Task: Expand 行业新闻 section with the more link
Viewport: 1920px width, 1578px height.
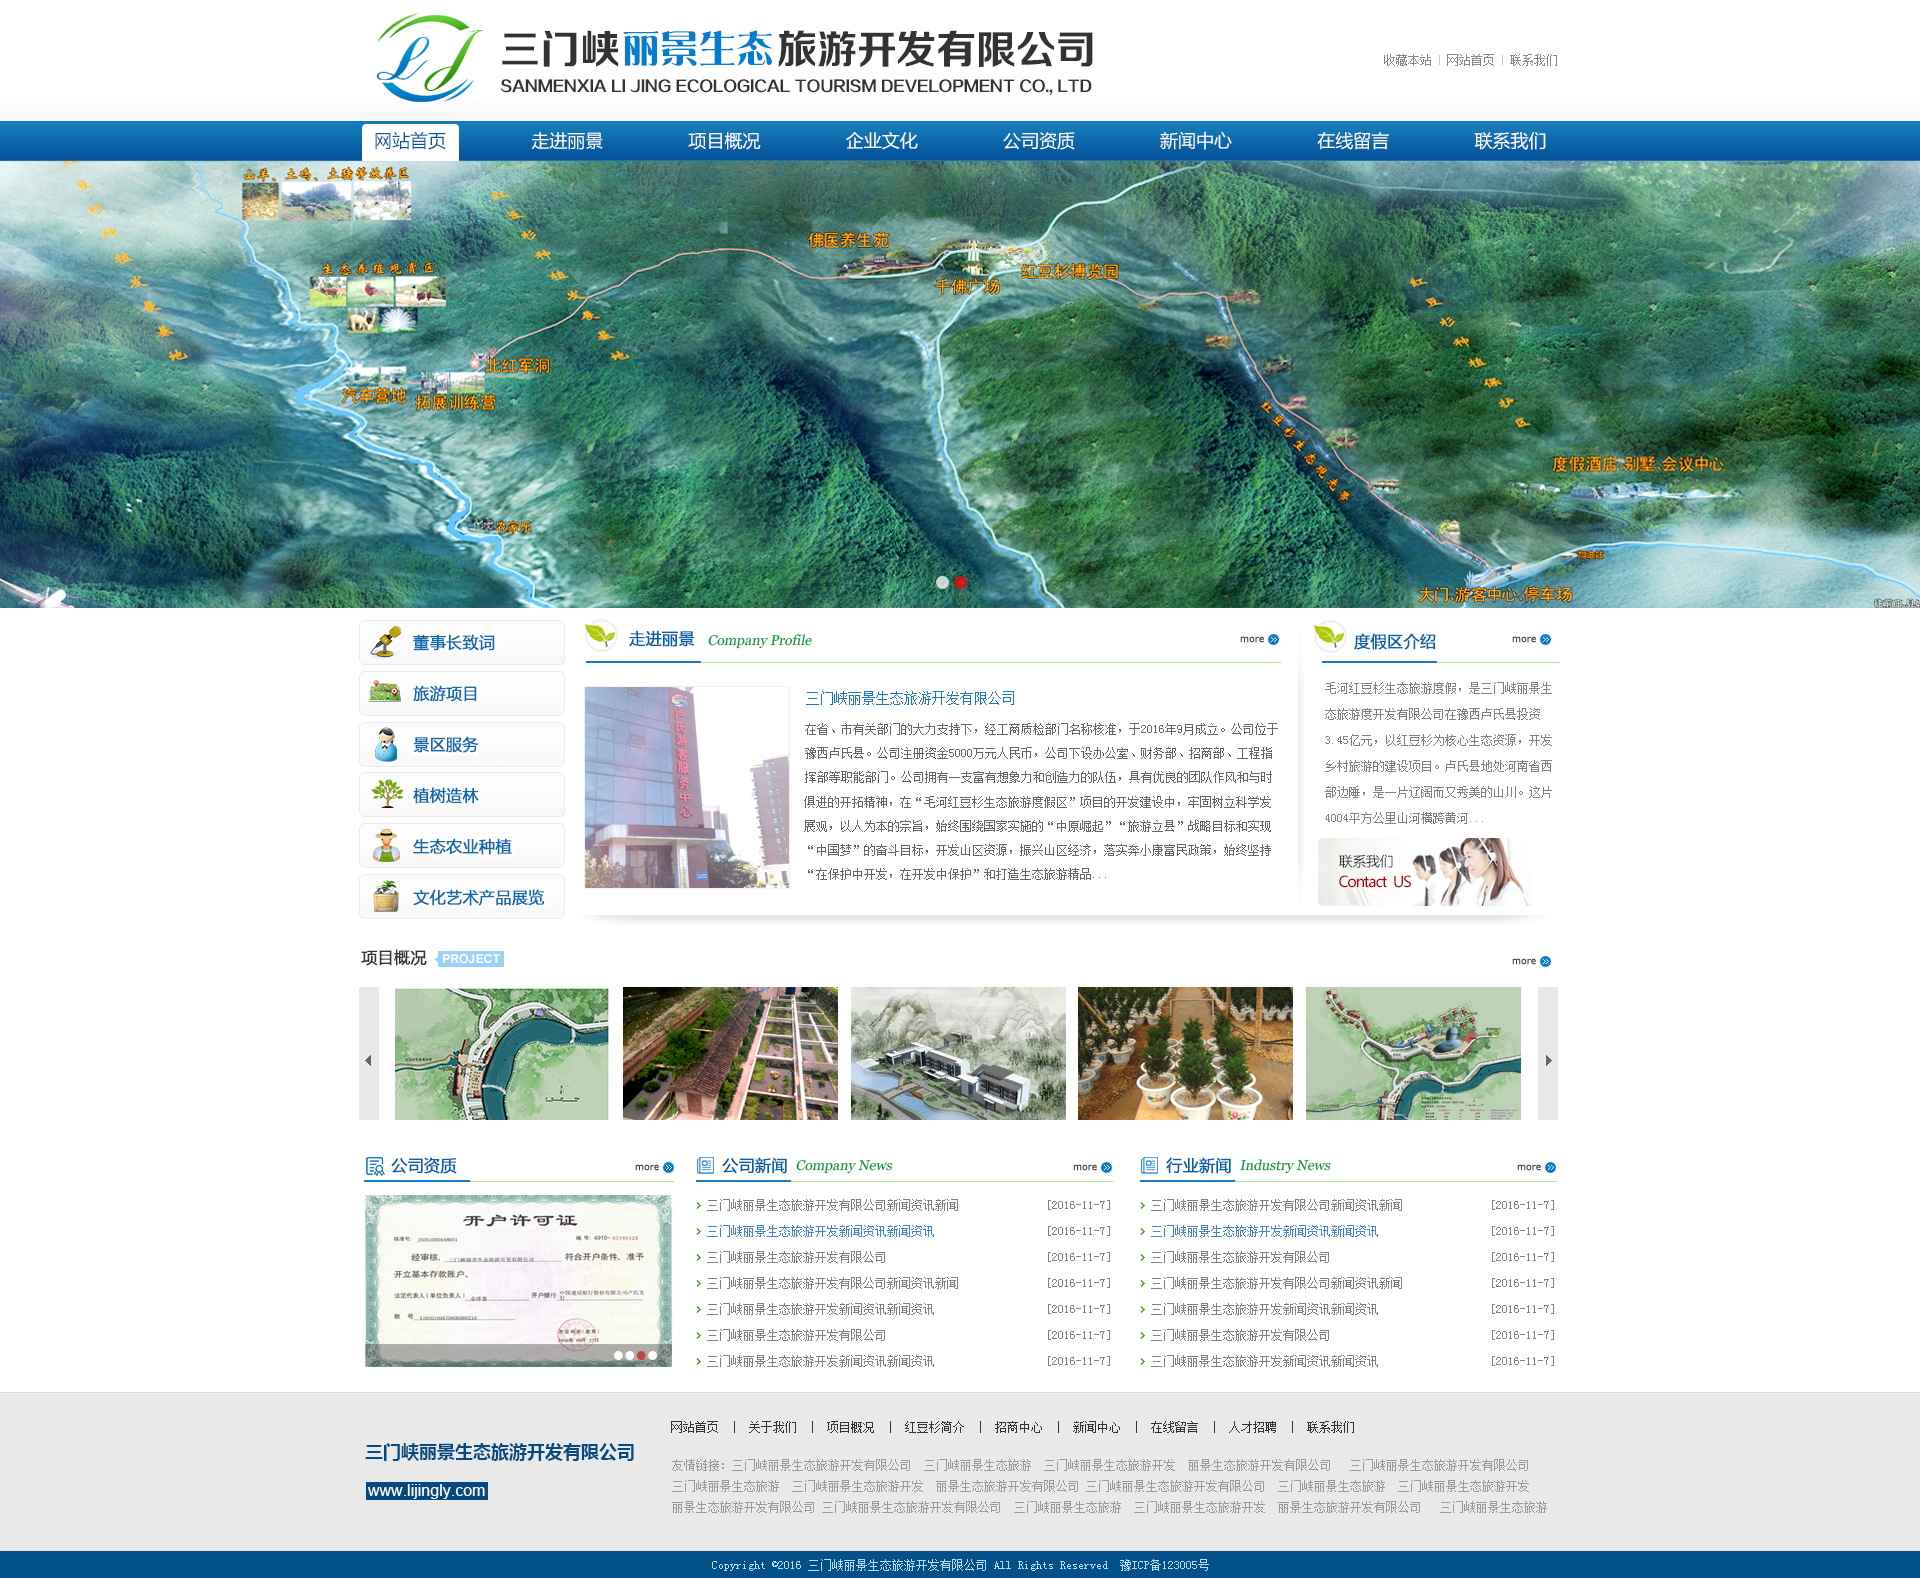Action: tap(1535, 1167)
